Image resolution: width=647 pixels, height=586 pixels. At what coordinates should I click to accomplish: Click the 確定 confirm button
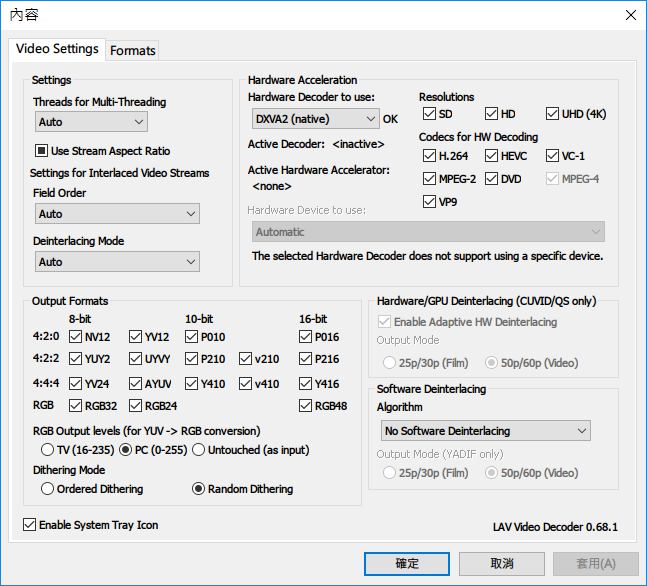(x=407, y=564)
